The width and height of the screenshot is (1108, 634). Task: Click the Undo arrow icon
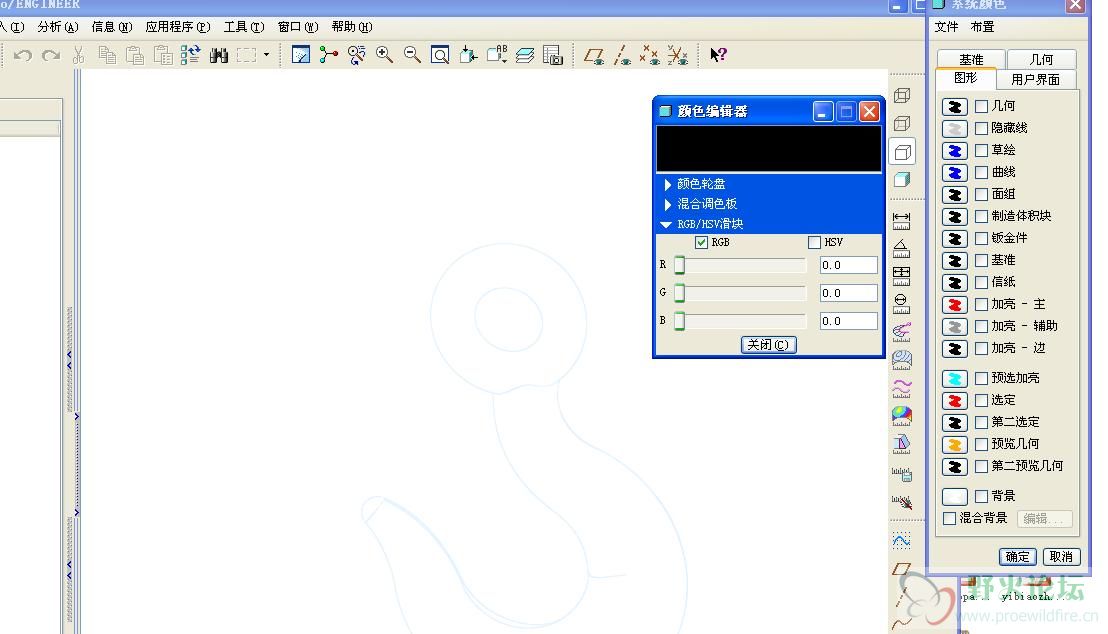pos(23,55)
